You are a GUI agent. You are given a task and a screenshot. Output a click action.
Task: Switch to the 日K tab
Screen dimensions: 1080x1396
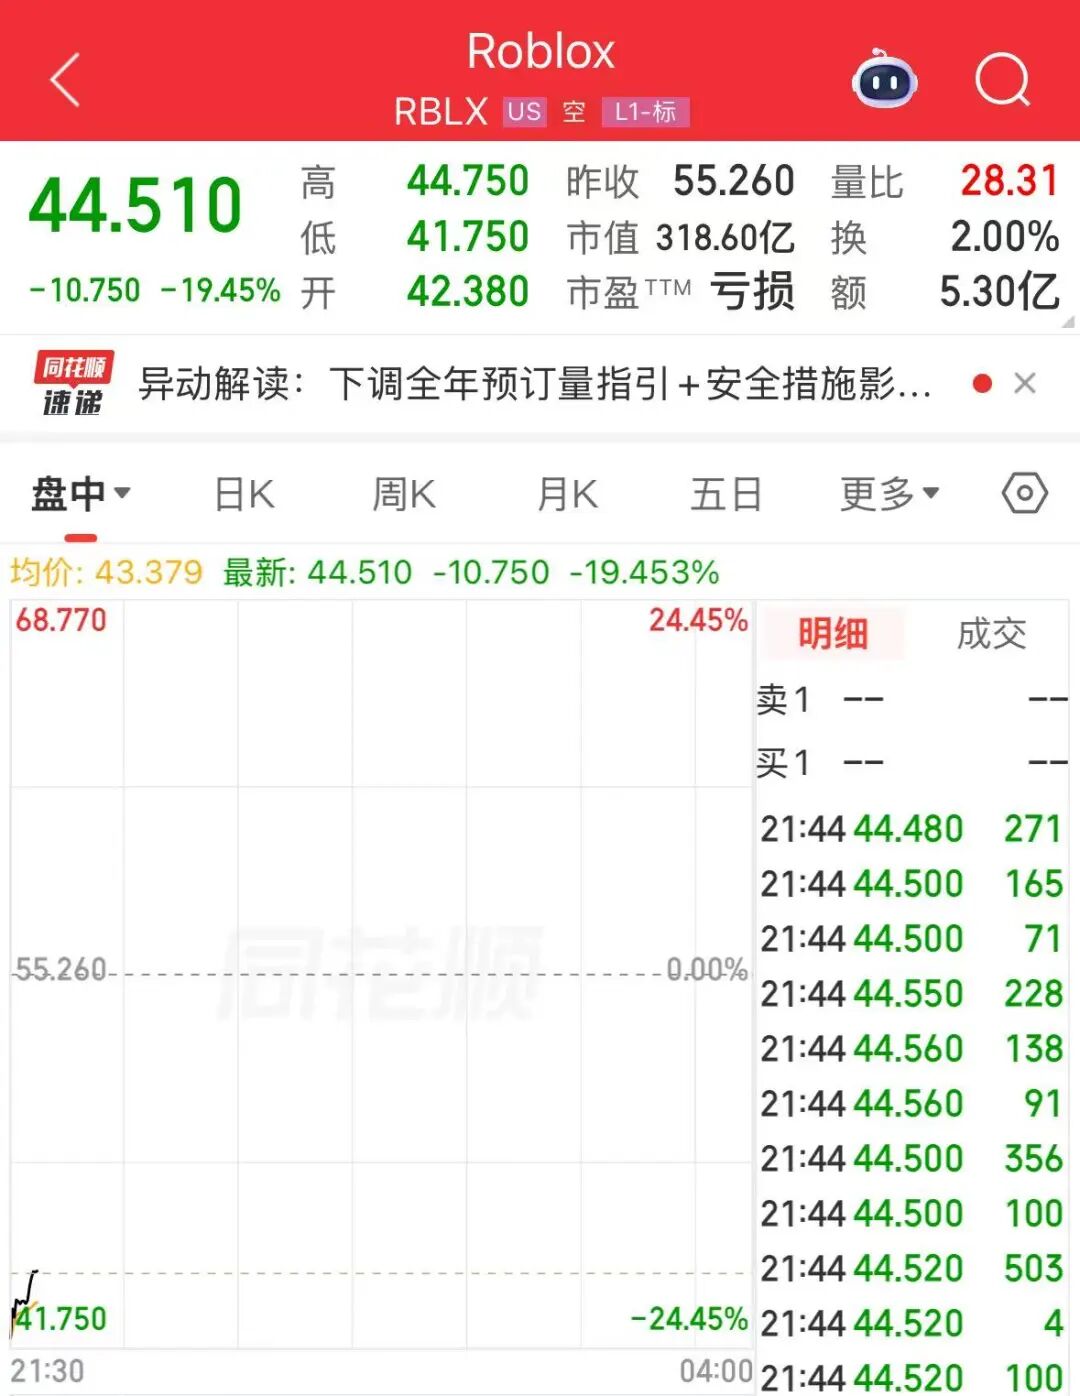(x=244, y=494)
